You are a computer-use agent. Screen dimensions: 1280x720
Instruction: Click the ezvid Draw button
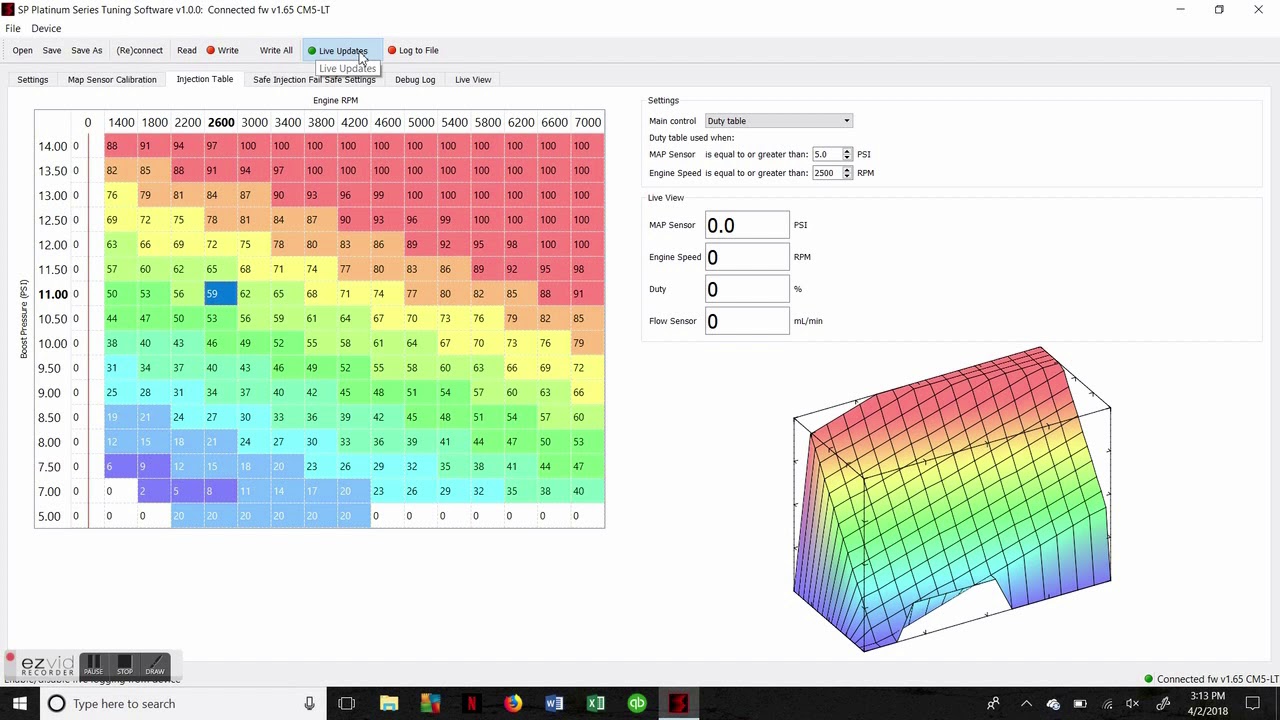(155, 665)
